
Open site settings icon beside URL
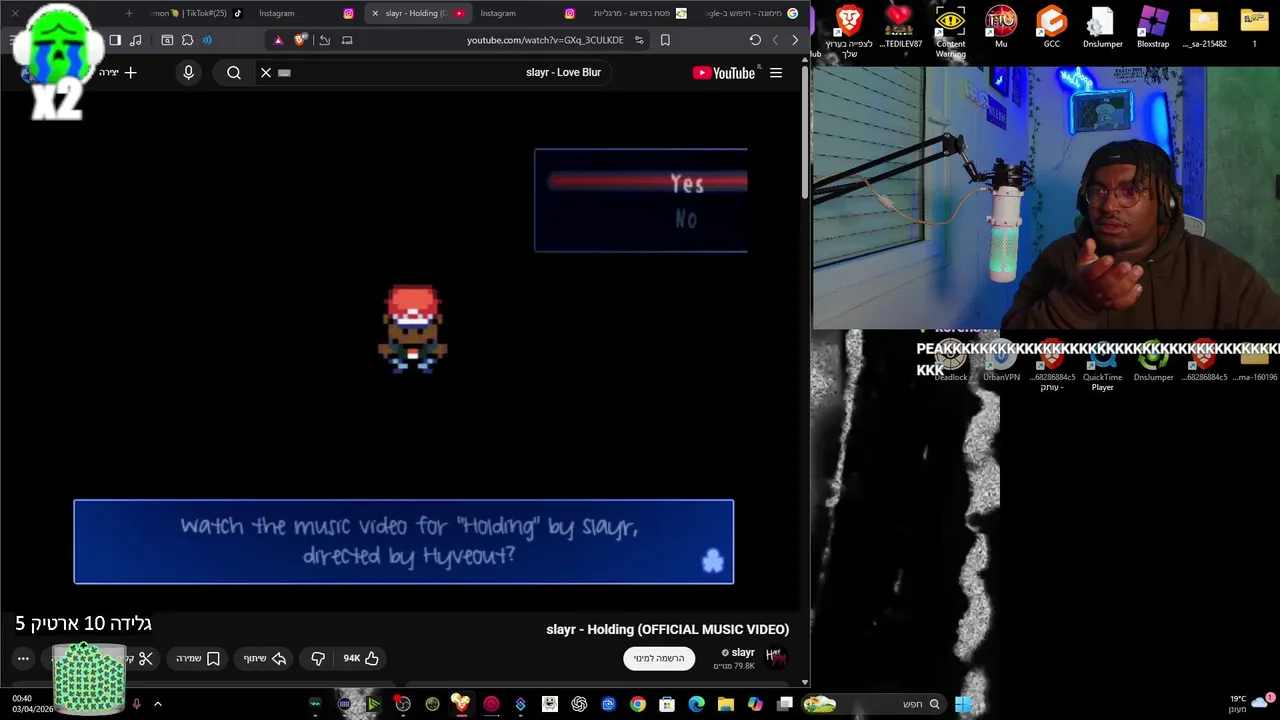coord(639,40)
